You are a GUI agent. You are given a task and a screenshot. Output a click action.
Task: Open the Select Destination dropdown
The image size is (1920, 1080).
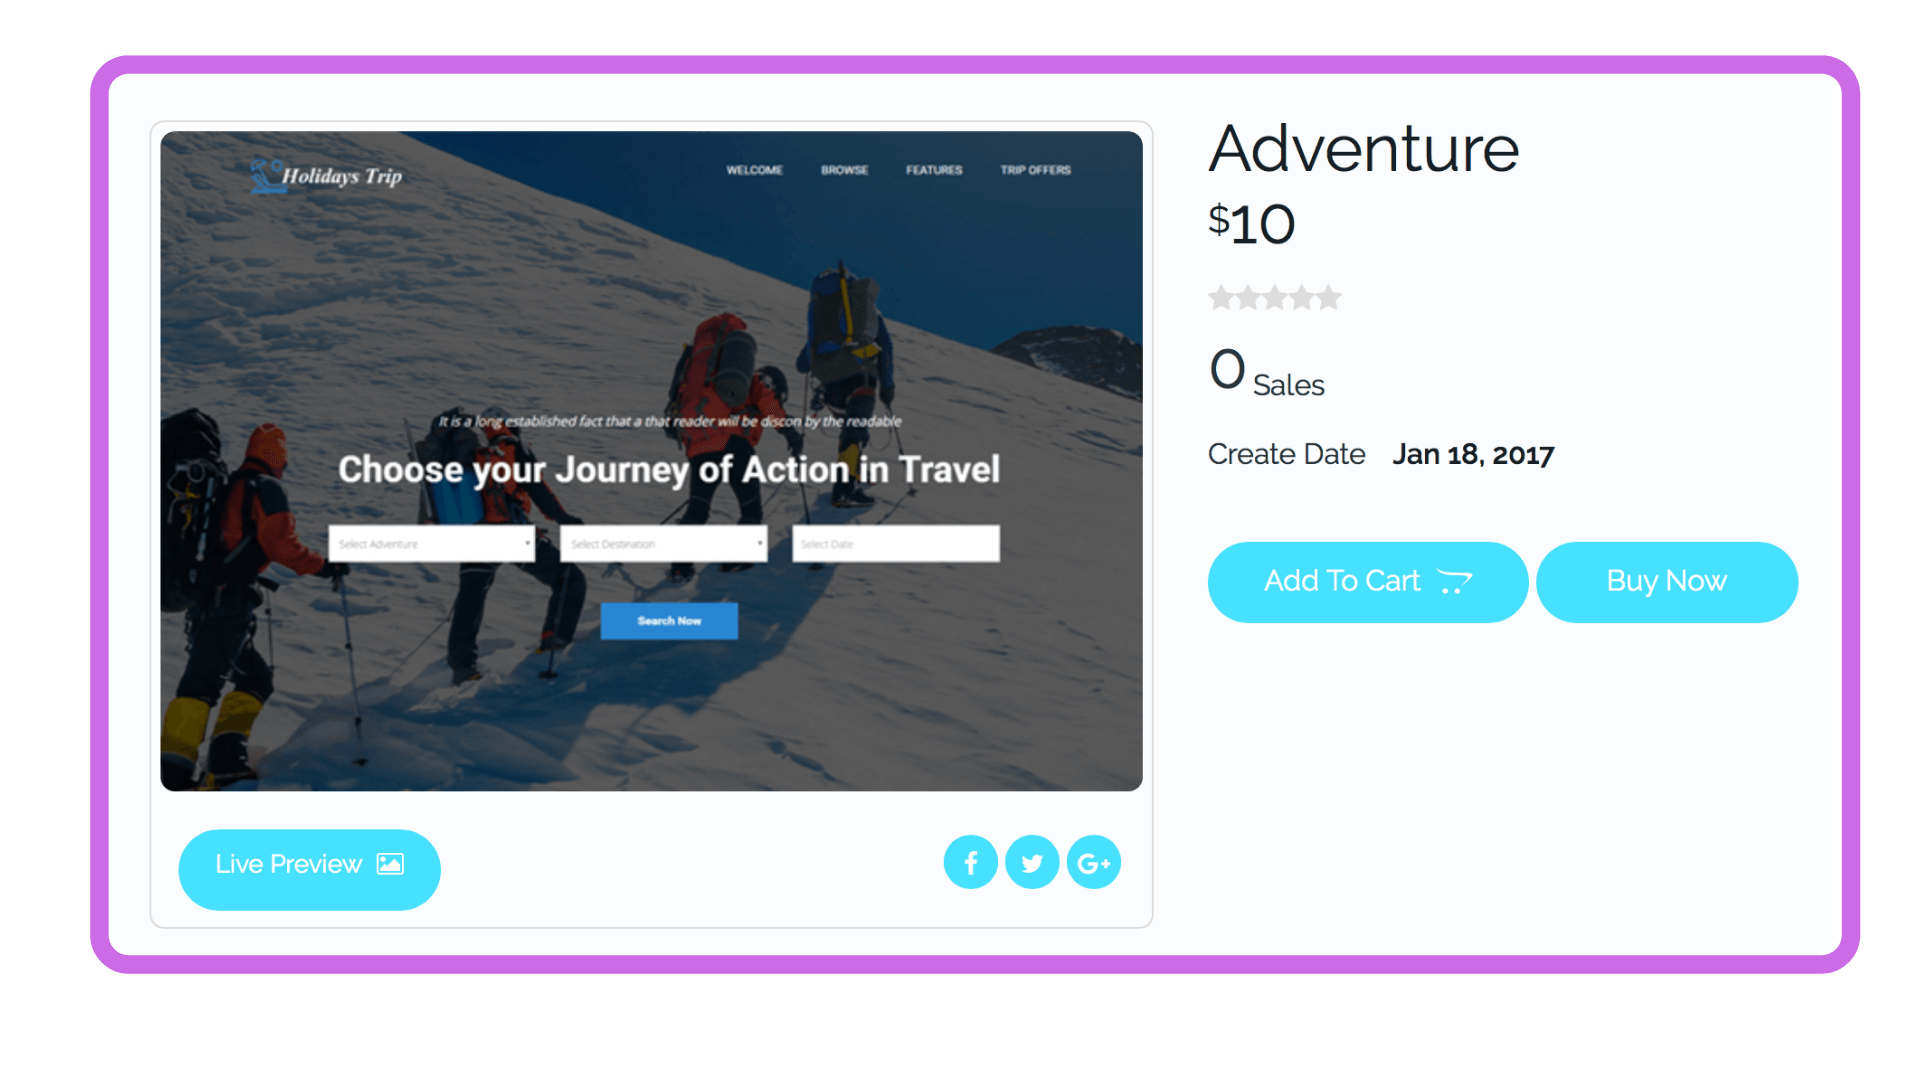[664, 544]
